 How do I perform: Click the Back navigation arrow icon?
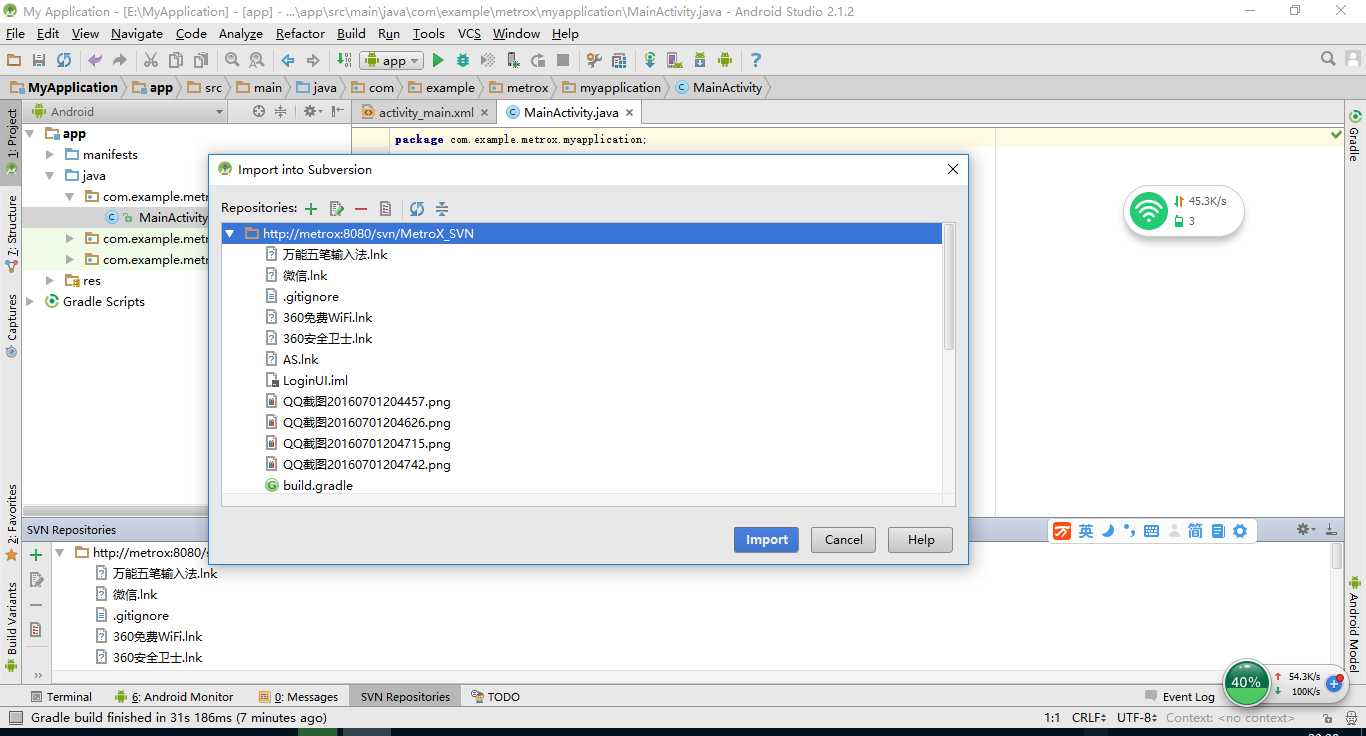(x=288, y=60)
